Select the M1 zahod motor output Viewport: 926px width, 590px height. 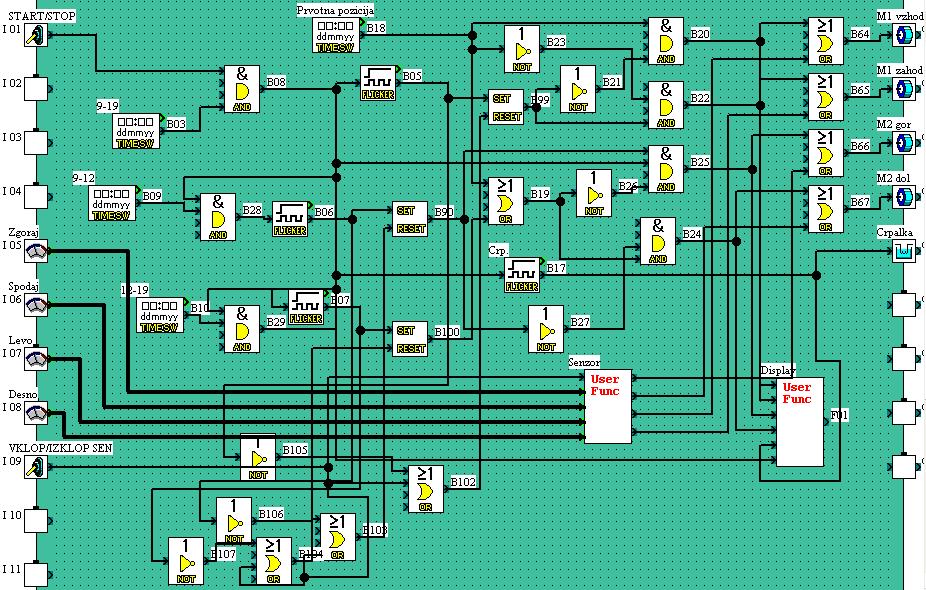(x=904, y=89)
